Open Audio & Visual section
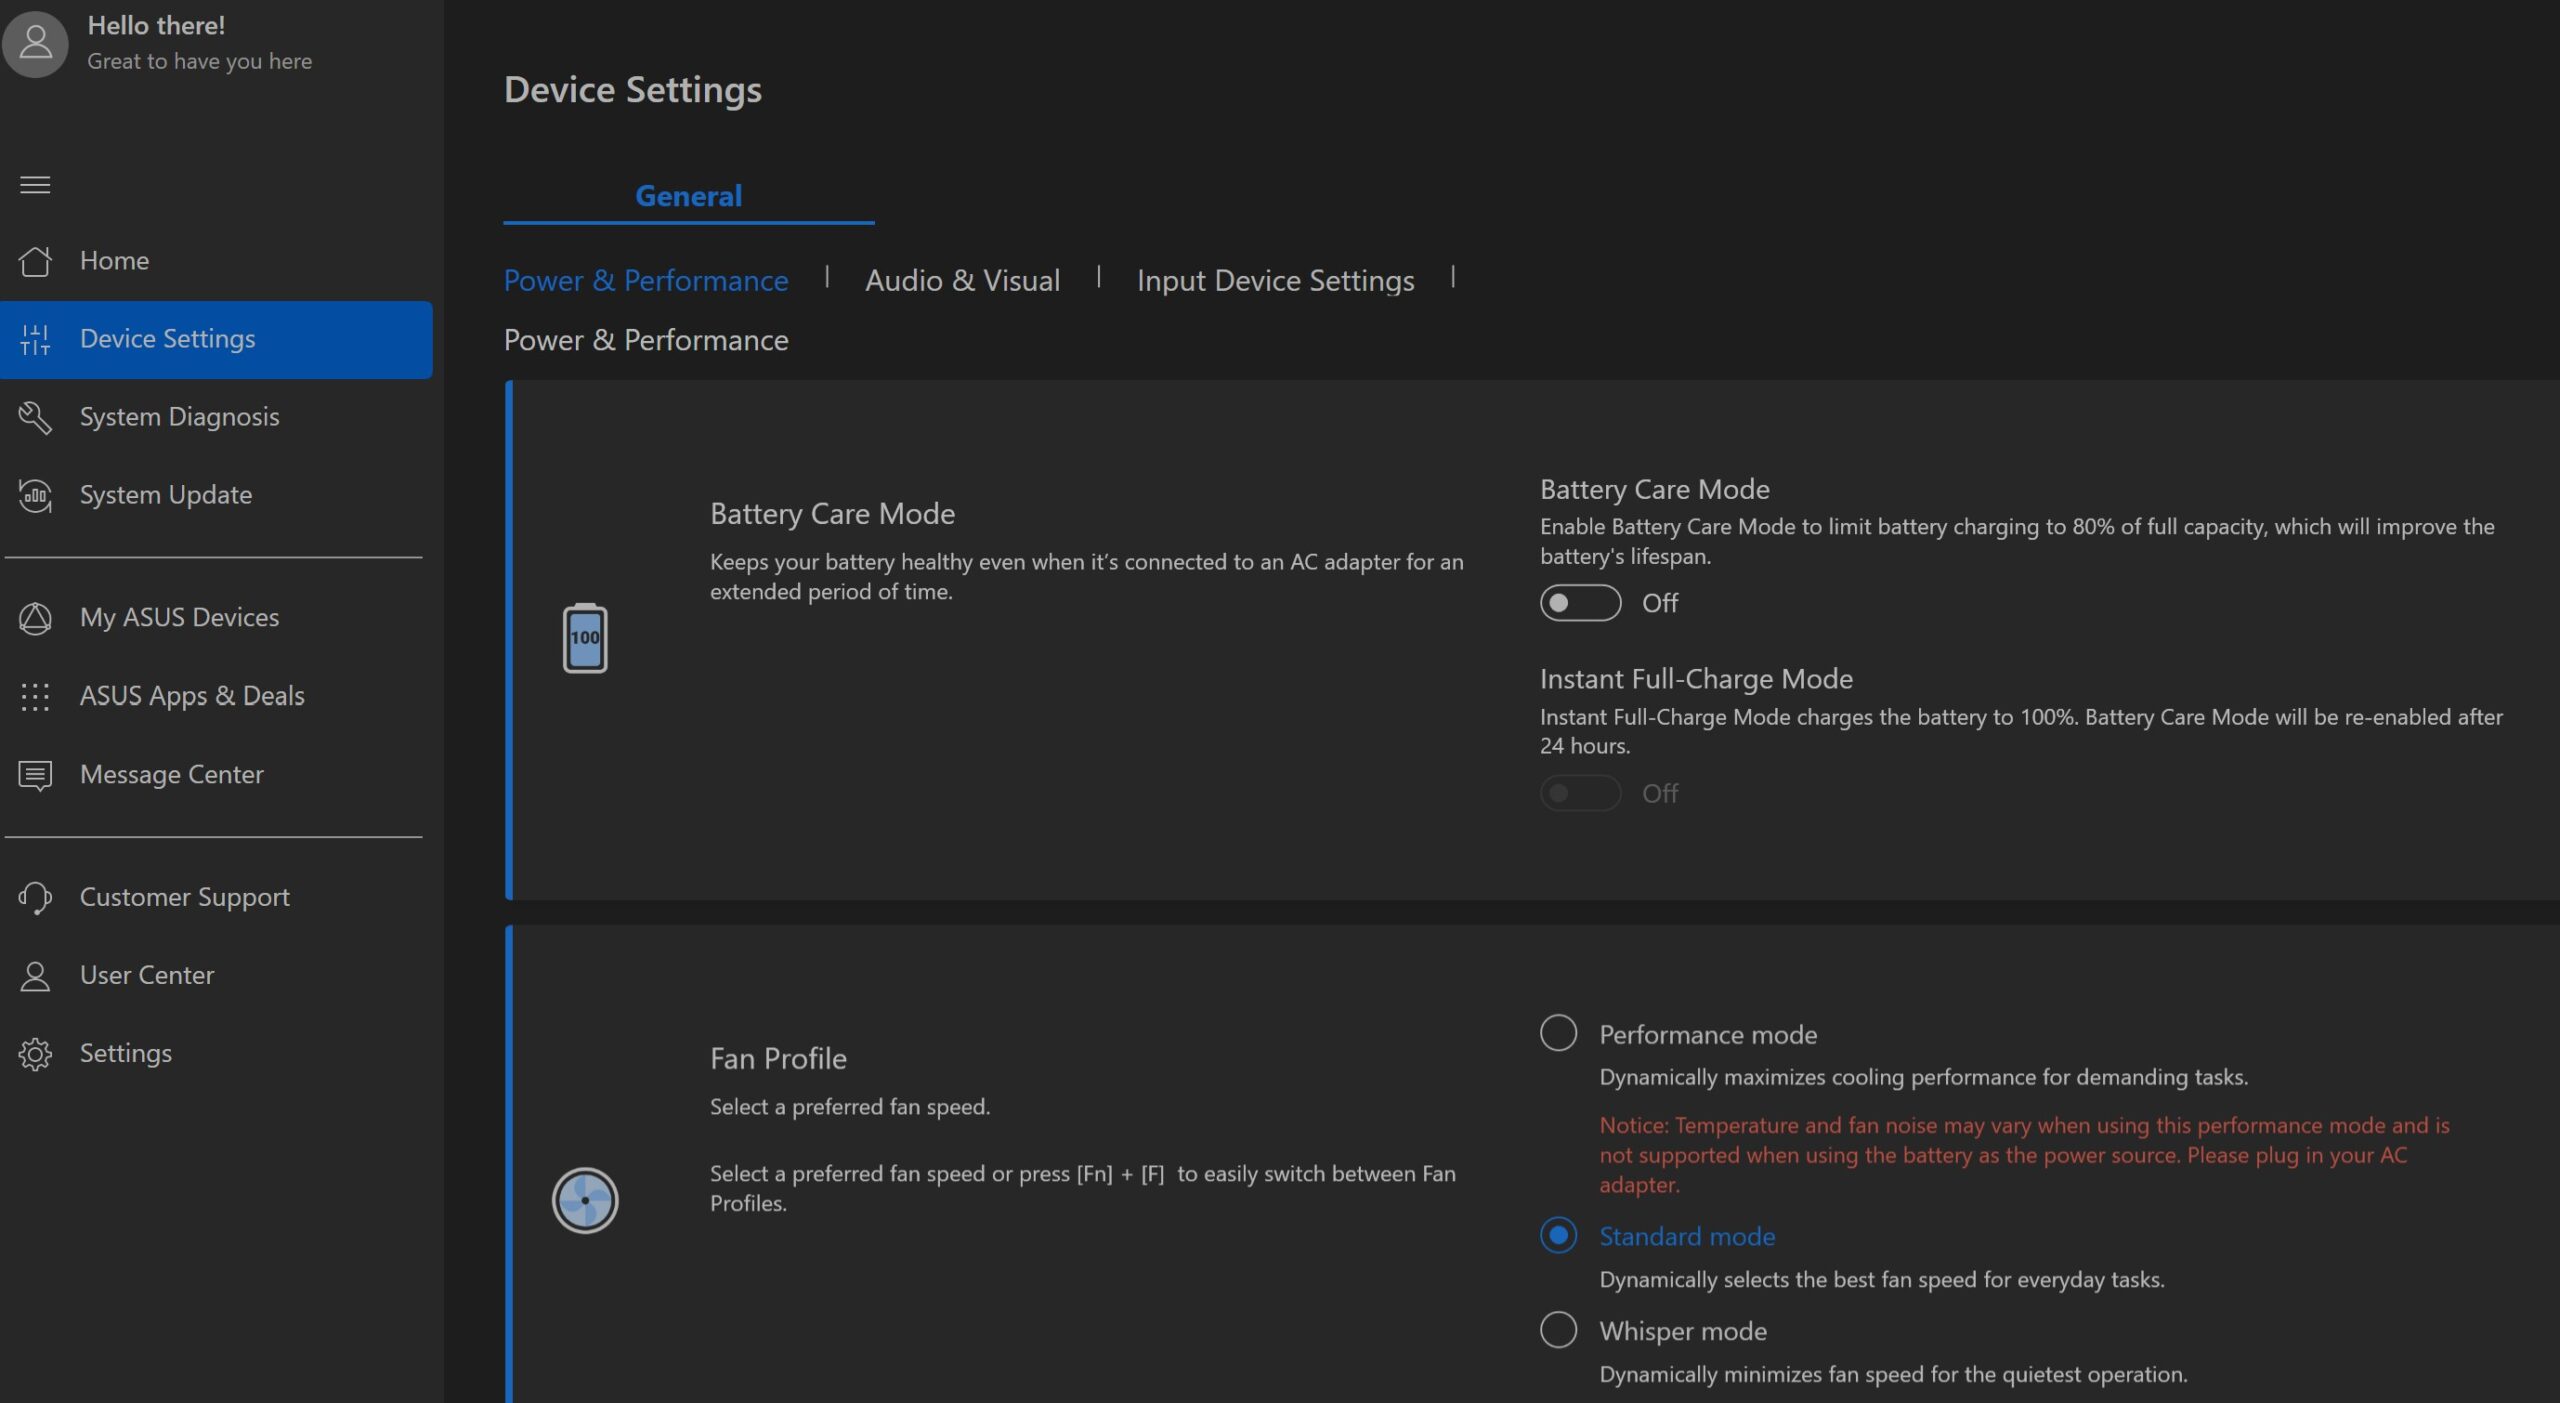Viewport: 2560px width, 1403px height. [961, 281]
